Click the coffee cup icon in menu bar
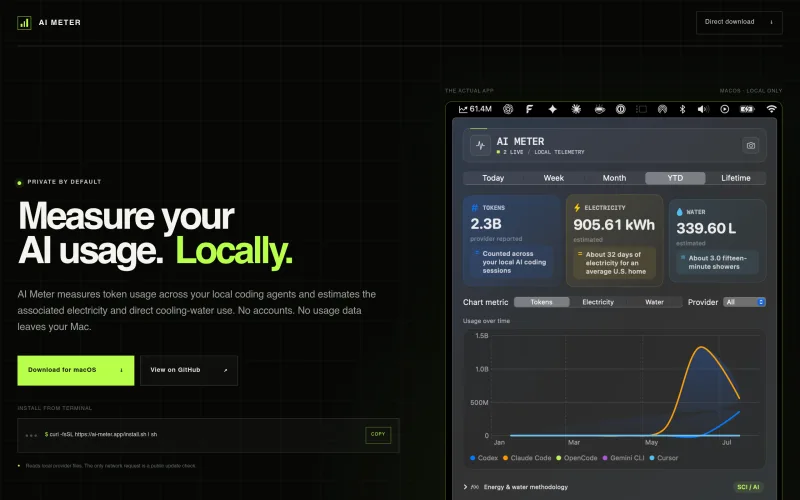 pos(599,109)
